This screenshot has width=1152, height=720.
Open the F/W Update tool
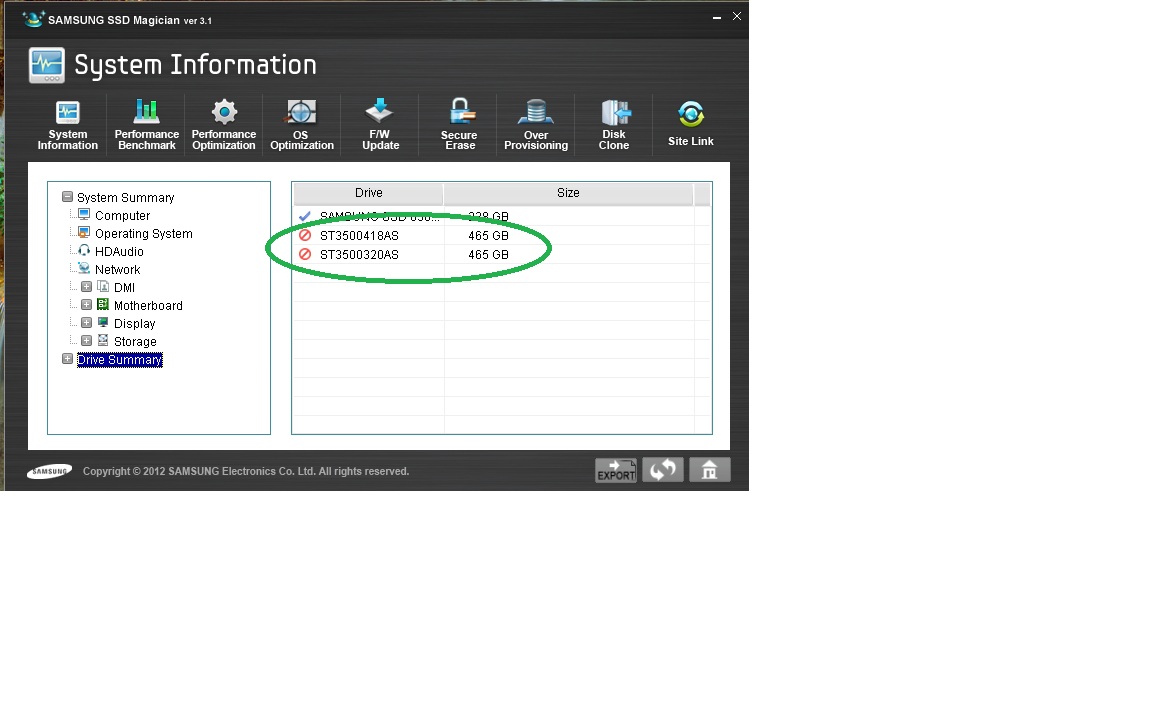pyautogui.click(x=380, y=125)
